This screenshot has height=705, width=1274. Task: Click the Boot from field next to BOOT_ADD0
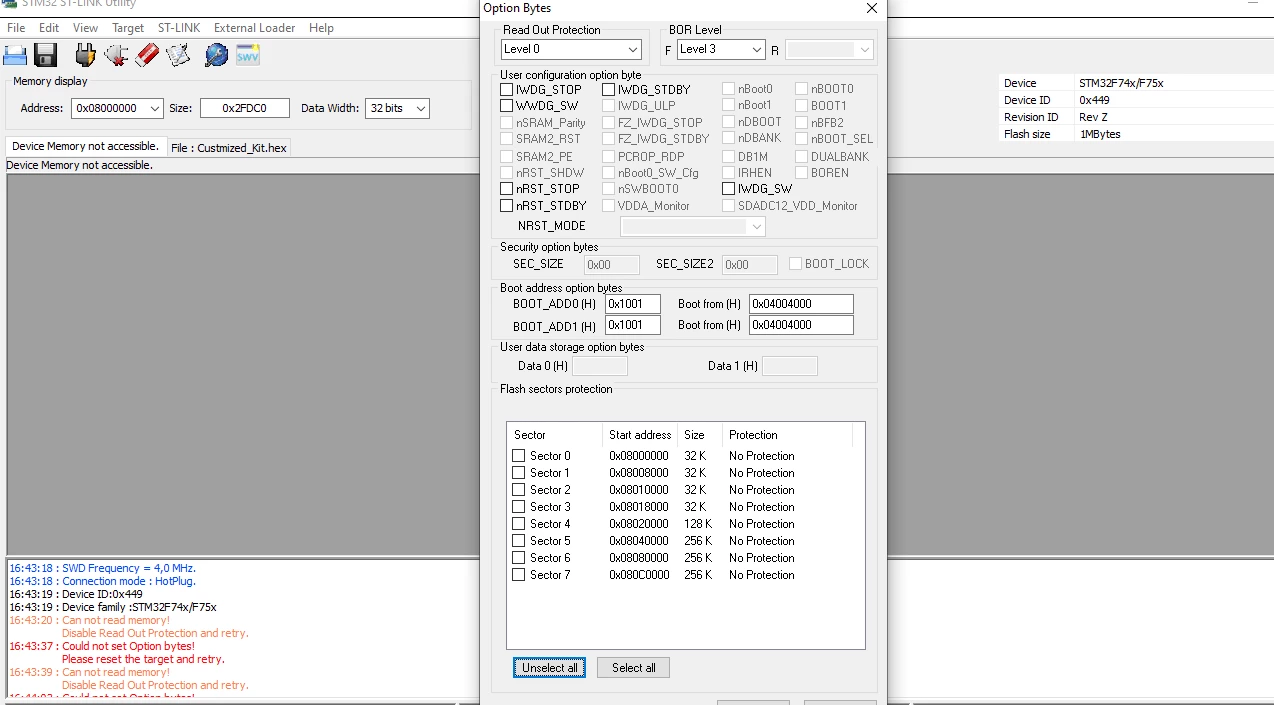click(x=801, y=304)
